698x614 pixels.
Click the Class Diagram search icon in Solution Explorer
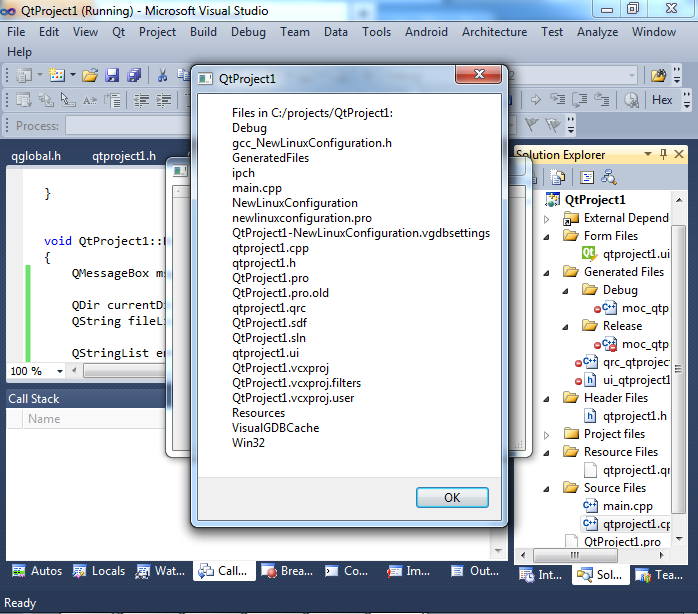[609, 177]
